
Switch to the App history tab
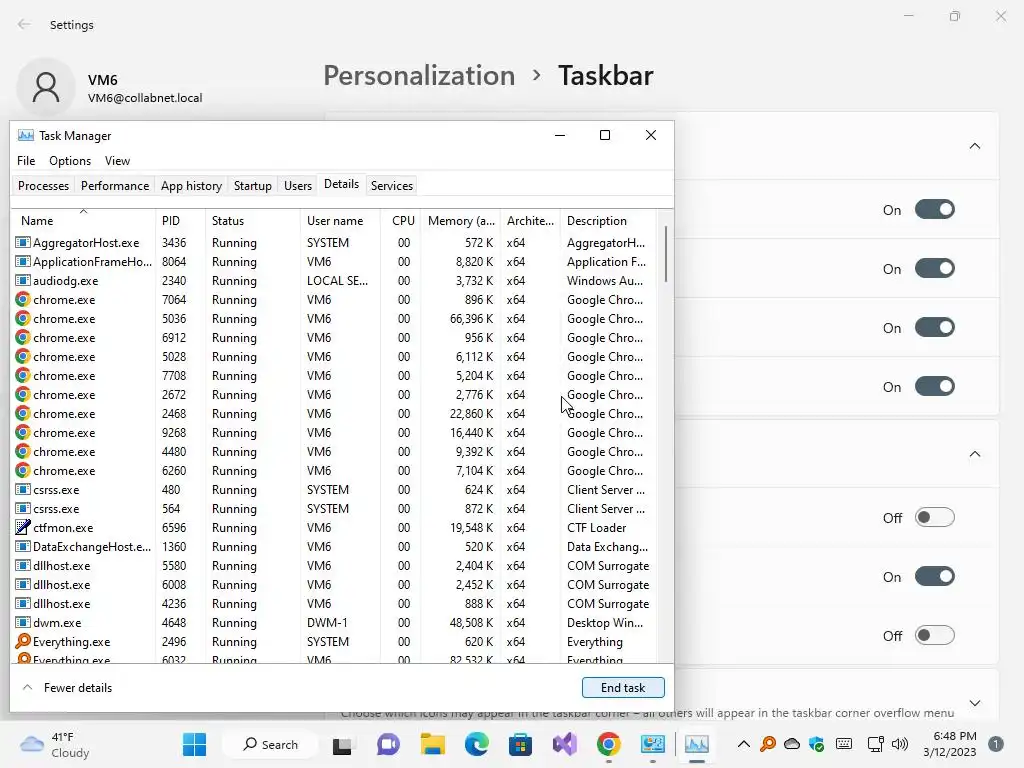[191, 185]
